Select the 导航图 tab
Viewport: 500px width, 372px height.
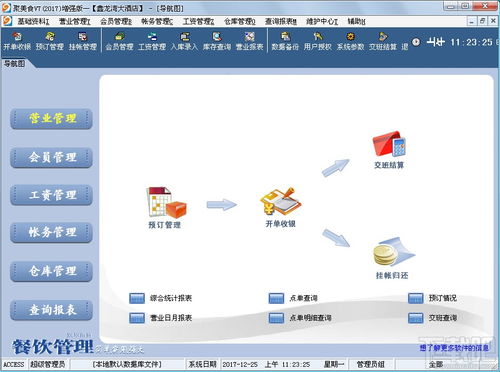(x=15, y=63)
